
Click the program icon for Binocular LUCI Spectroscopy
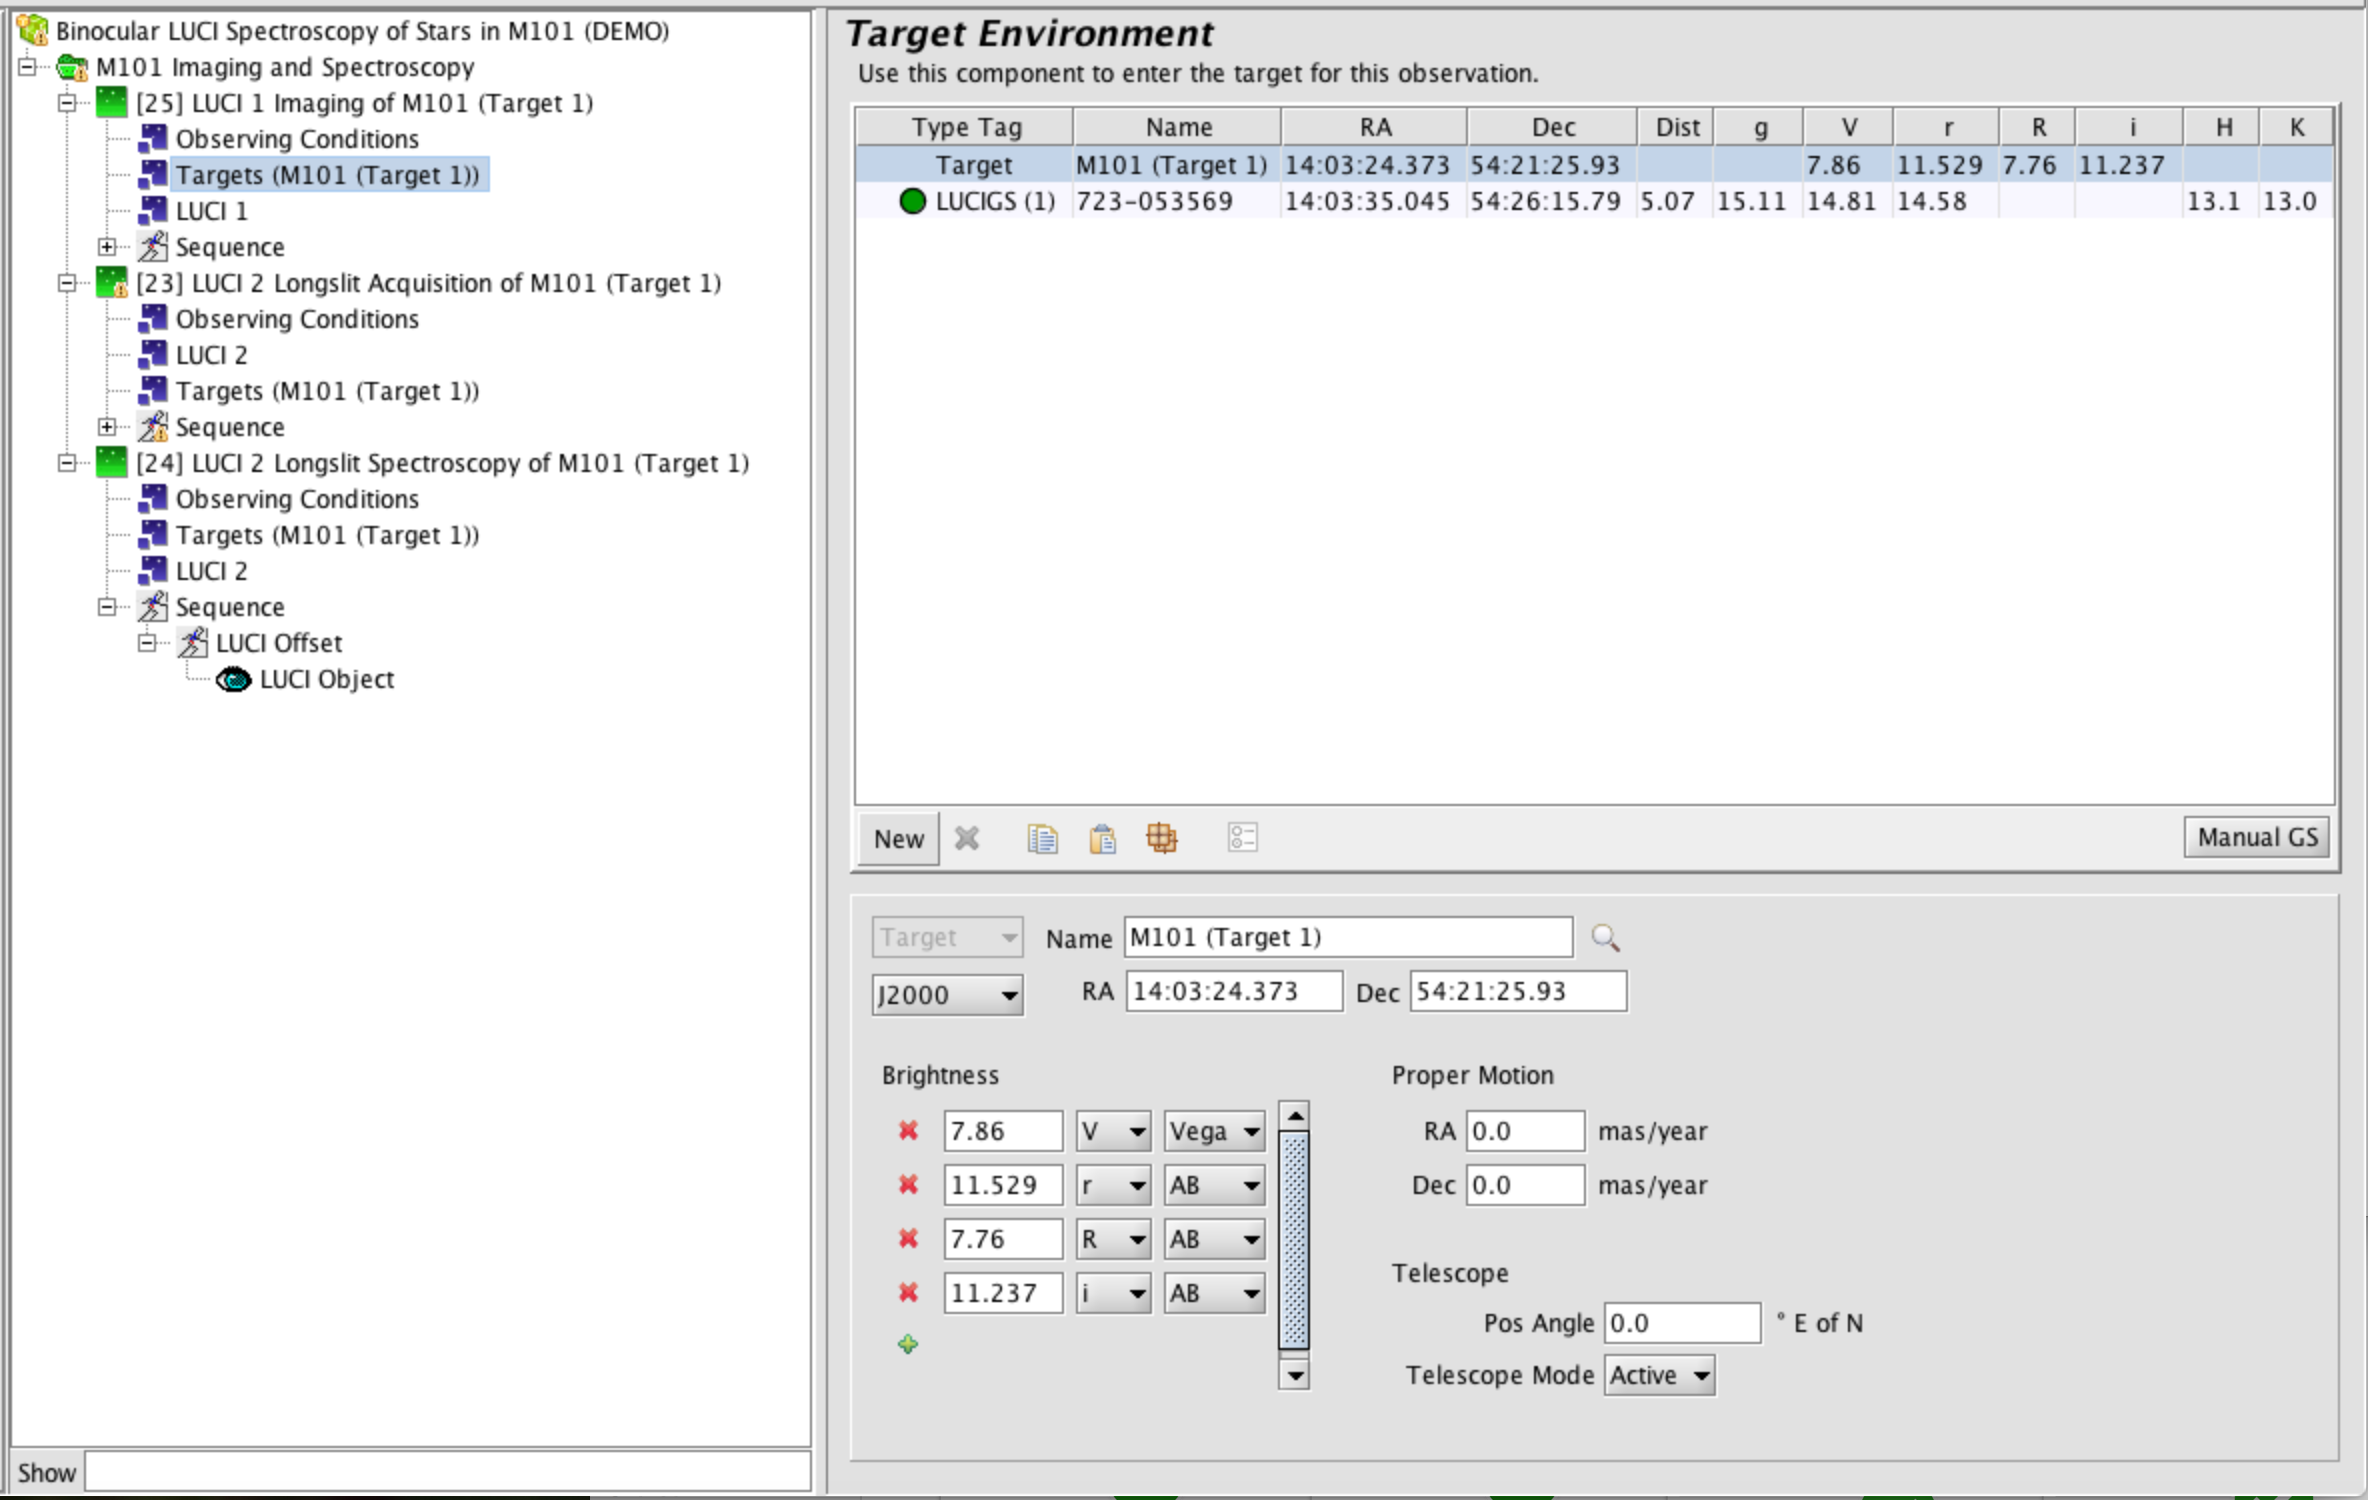(x=33, y=30)
